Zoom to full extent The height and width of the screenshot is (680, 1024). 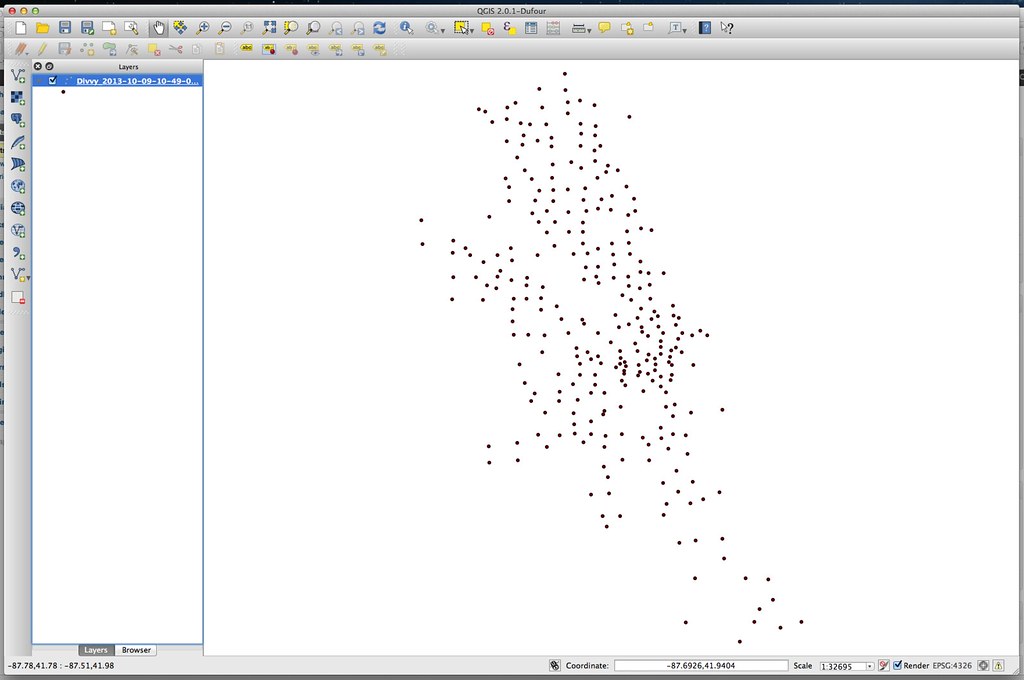(269, 27)
